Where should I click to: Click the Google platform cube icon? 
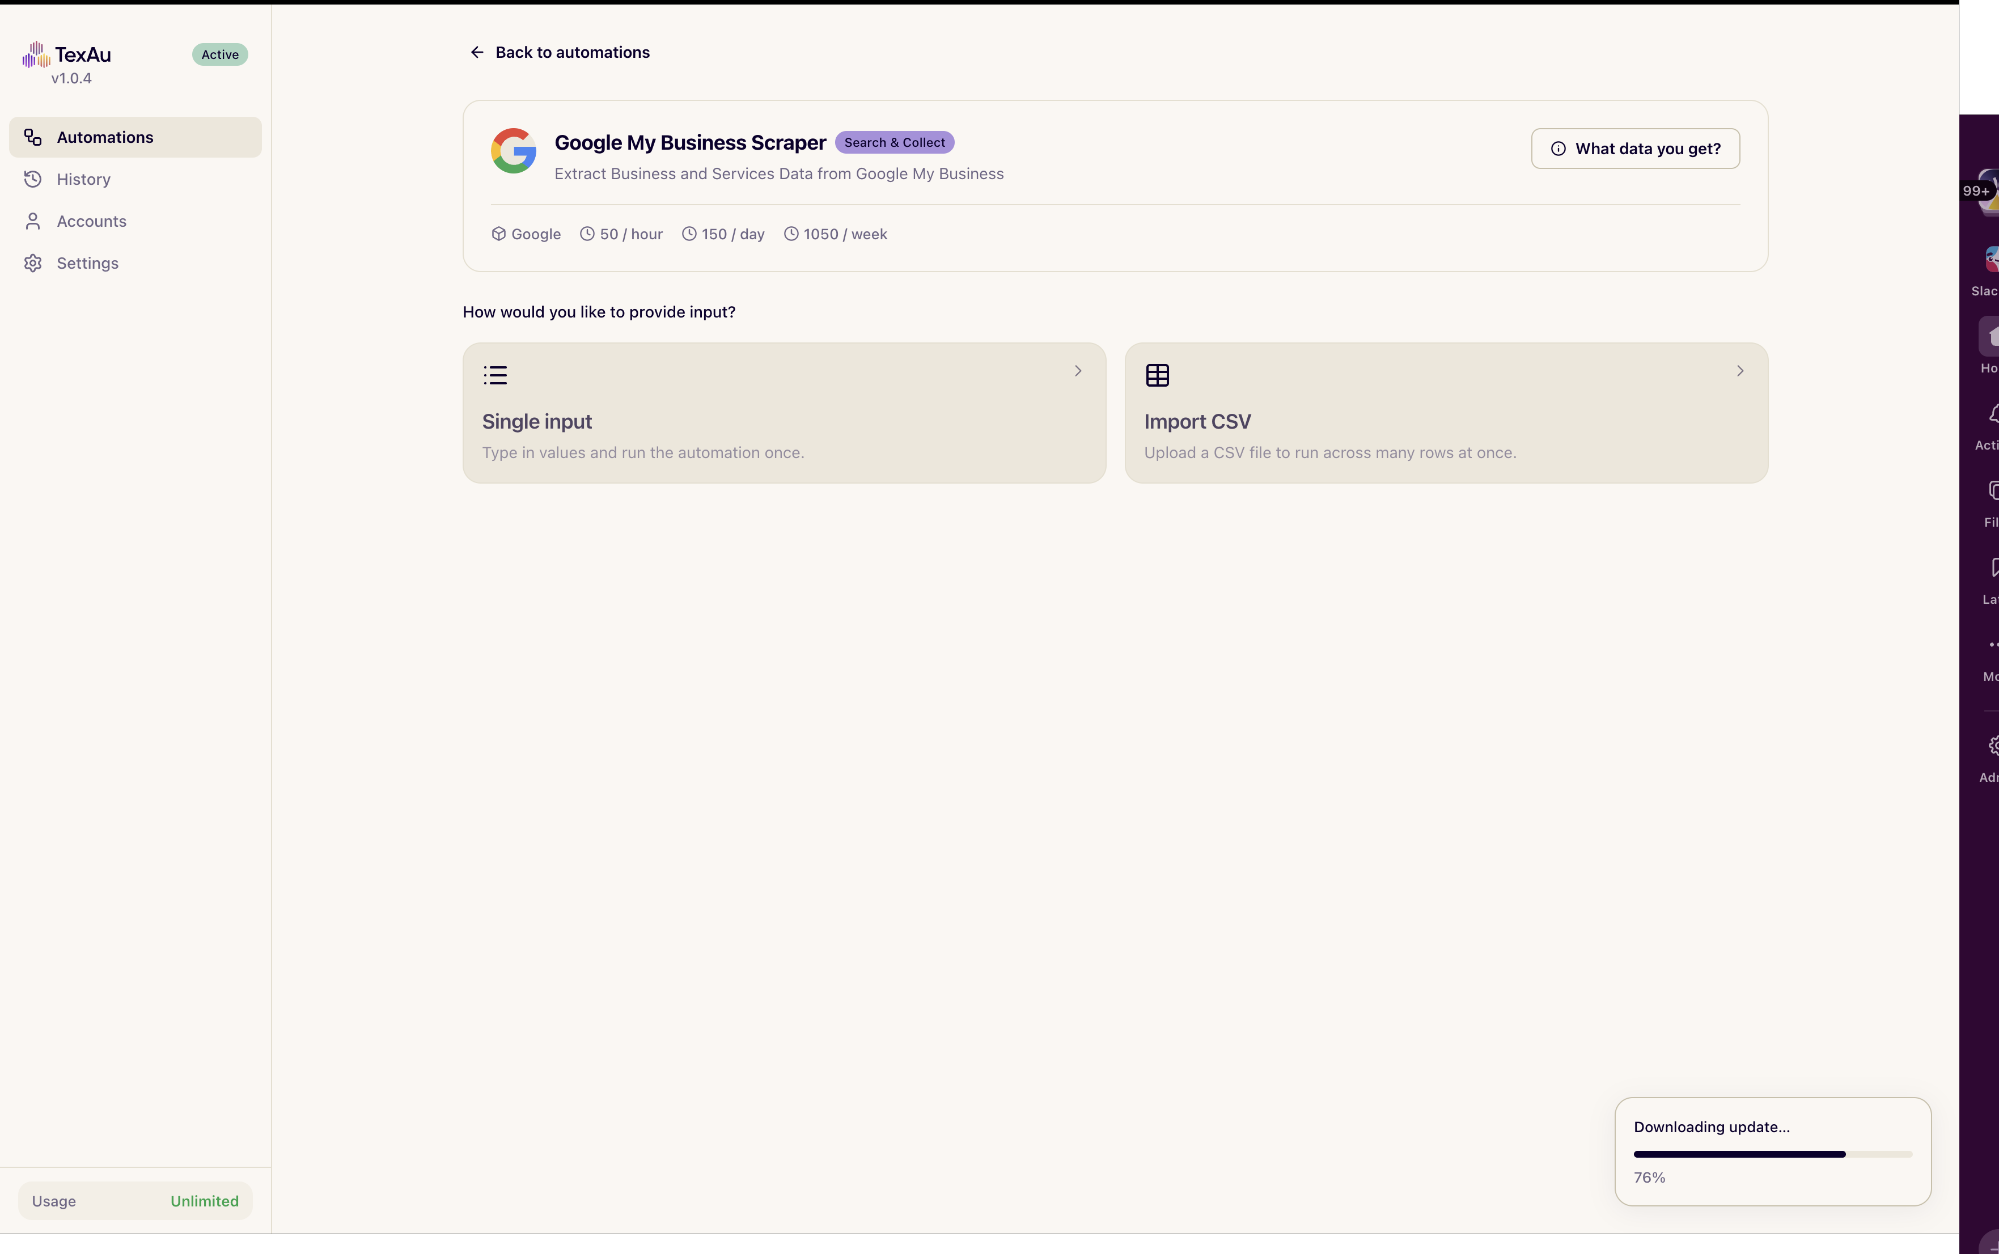(498, 234)
